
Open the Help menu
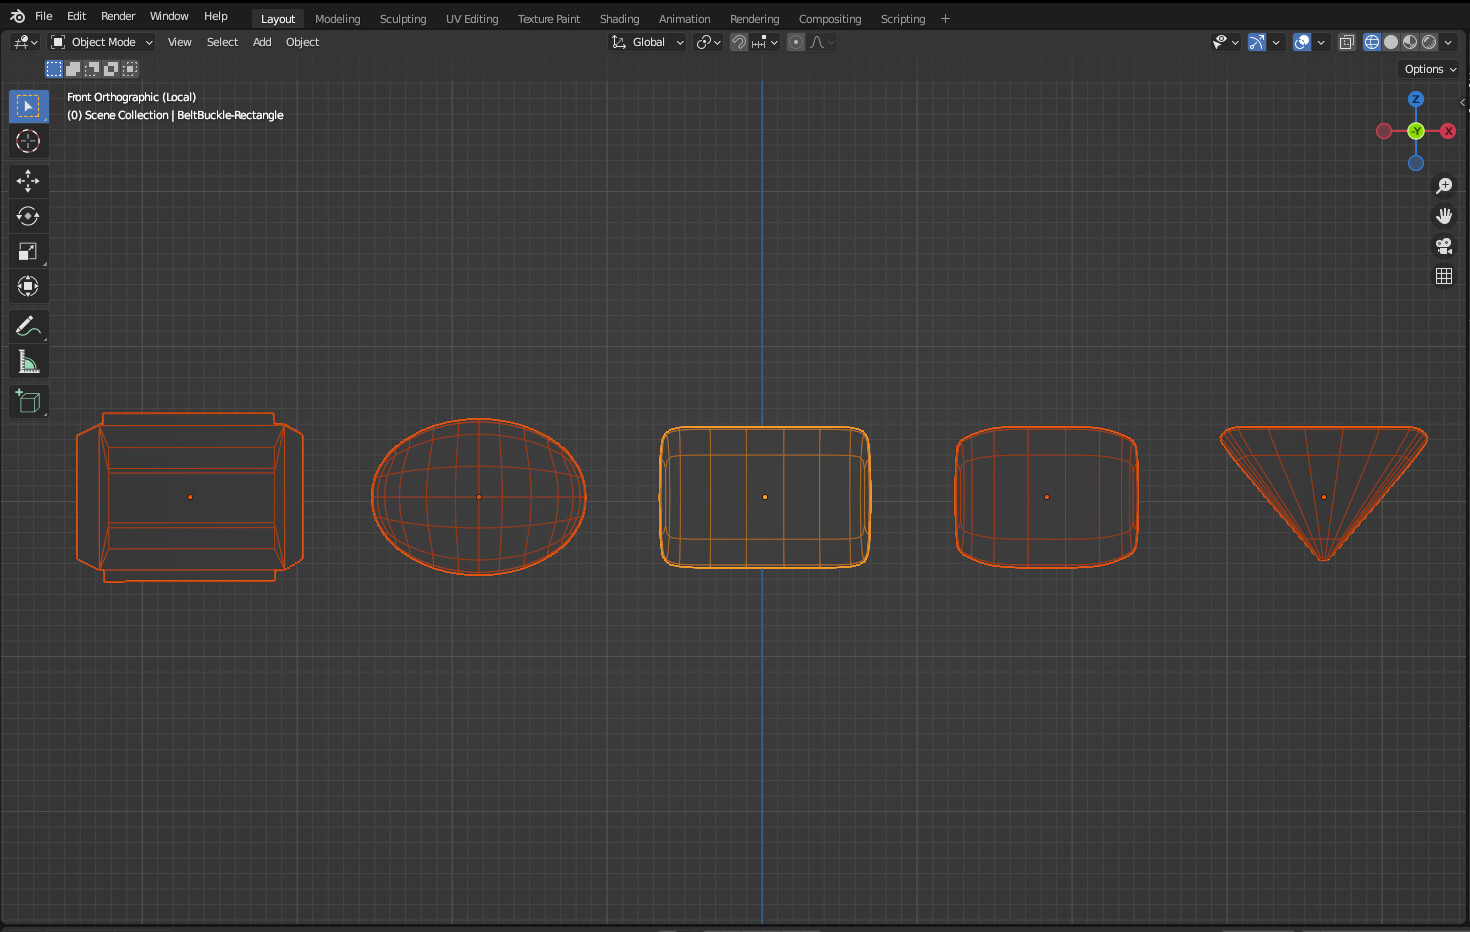(216, 16)
